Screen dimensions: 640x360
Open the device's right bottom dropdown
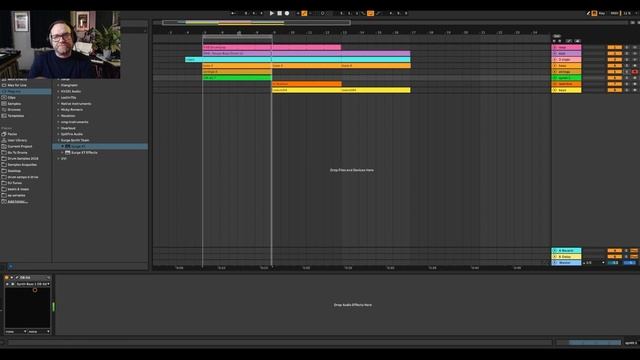39,332
